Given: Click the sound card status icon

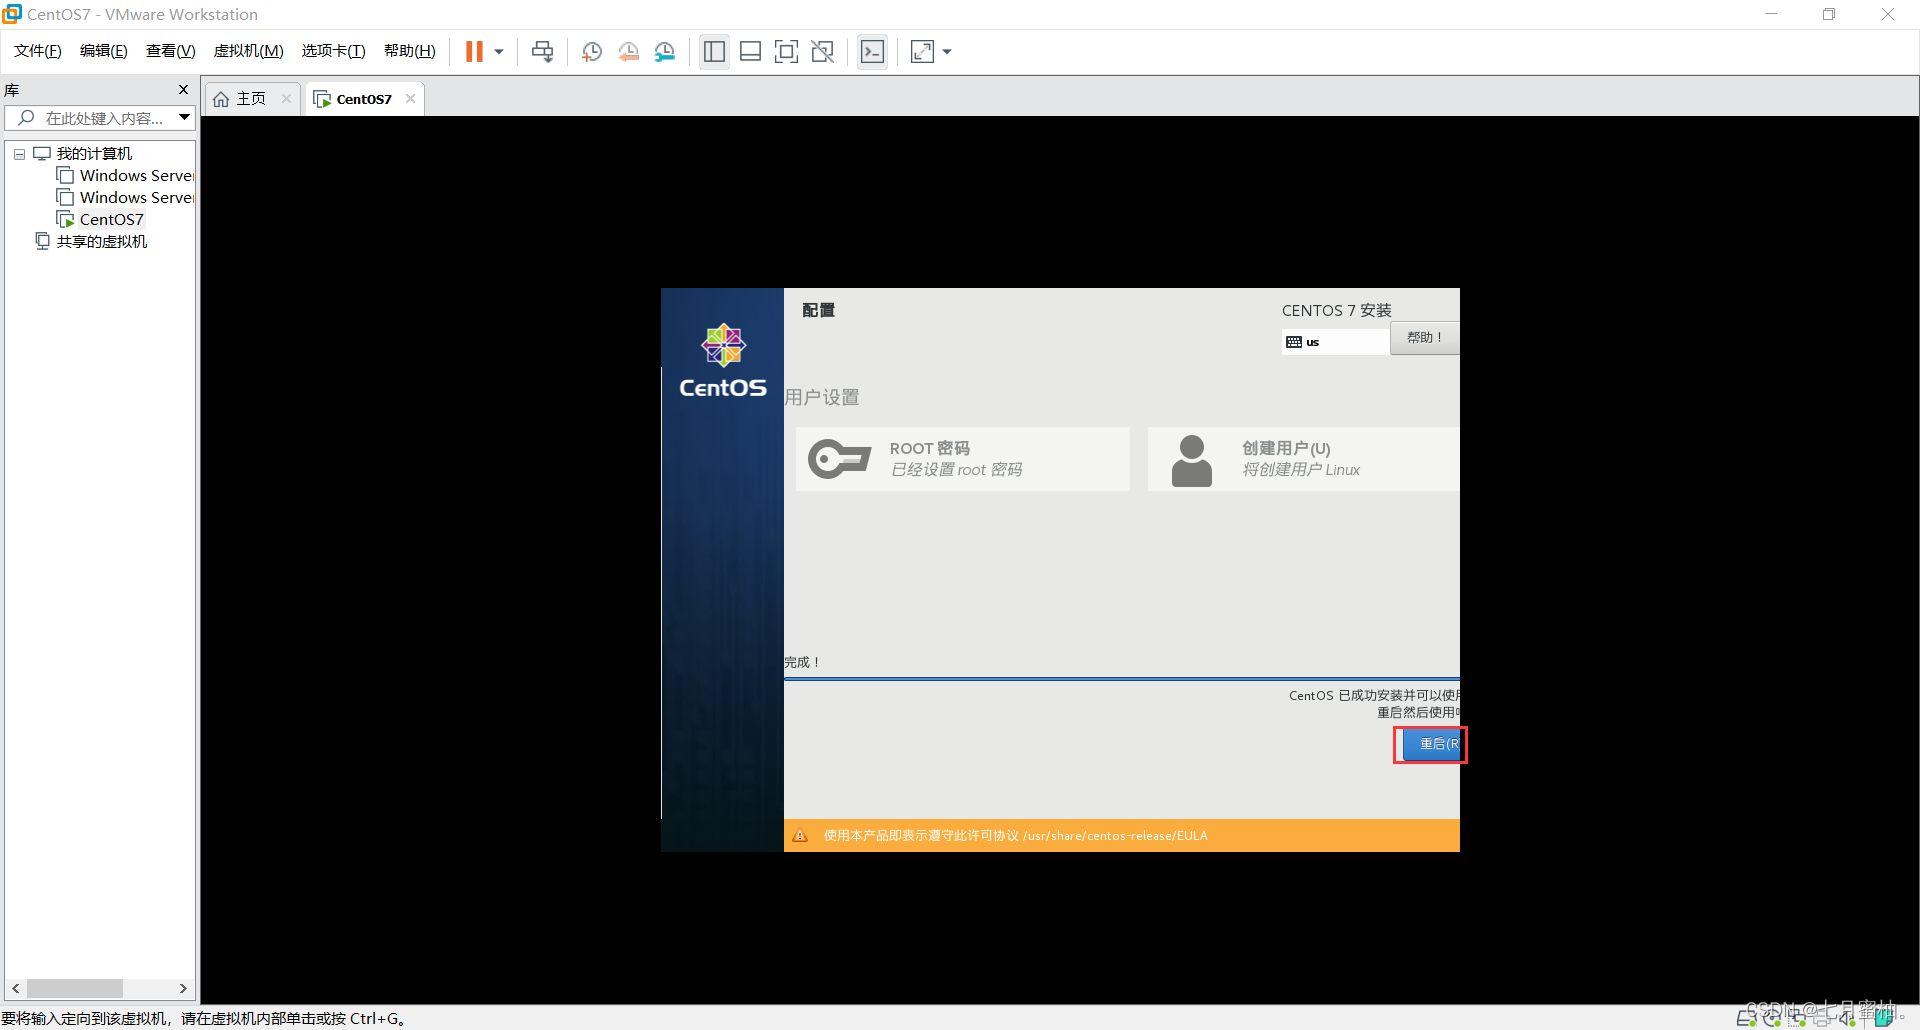Looking at the screenshot, I should (x=1847, y=1018).
